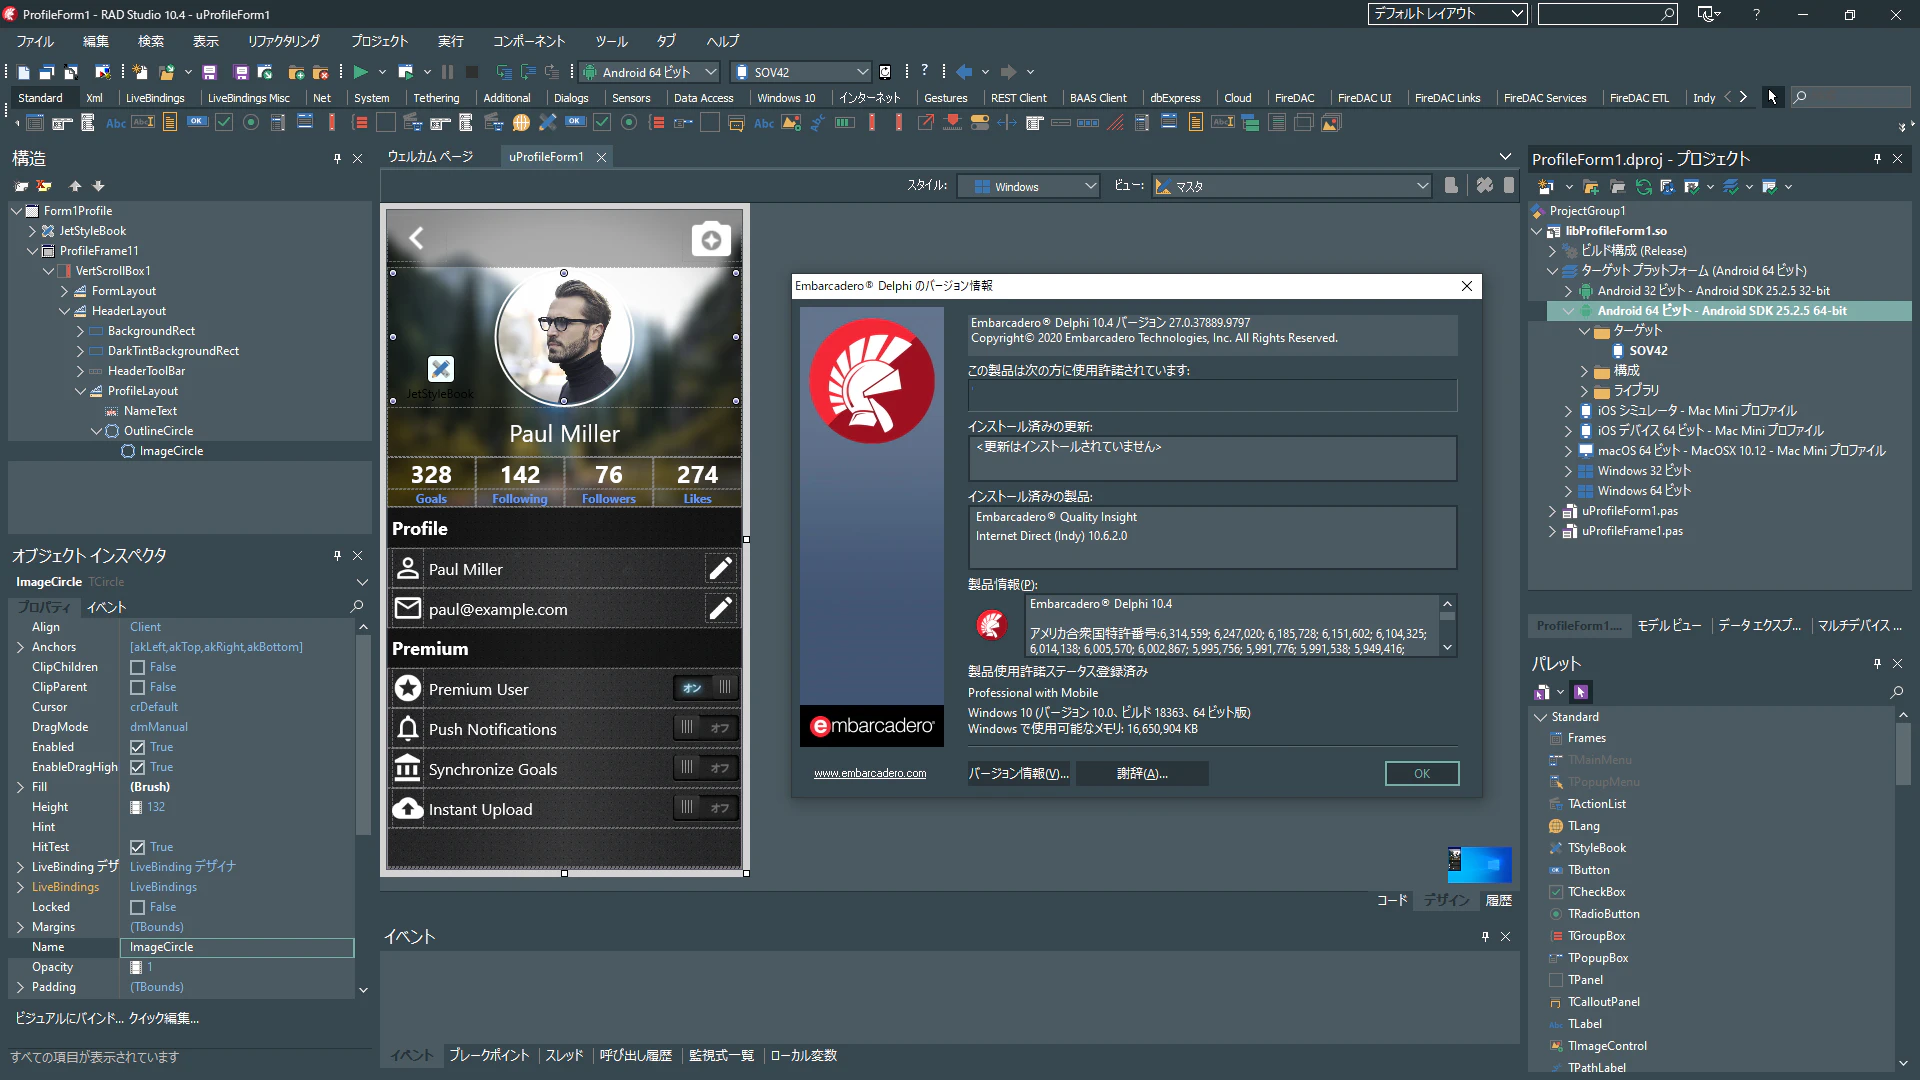This screenshot has width=1920, height=1080.
Task: Collapse the HeaderLayout tree node
Action: click(x=64, y=311)
